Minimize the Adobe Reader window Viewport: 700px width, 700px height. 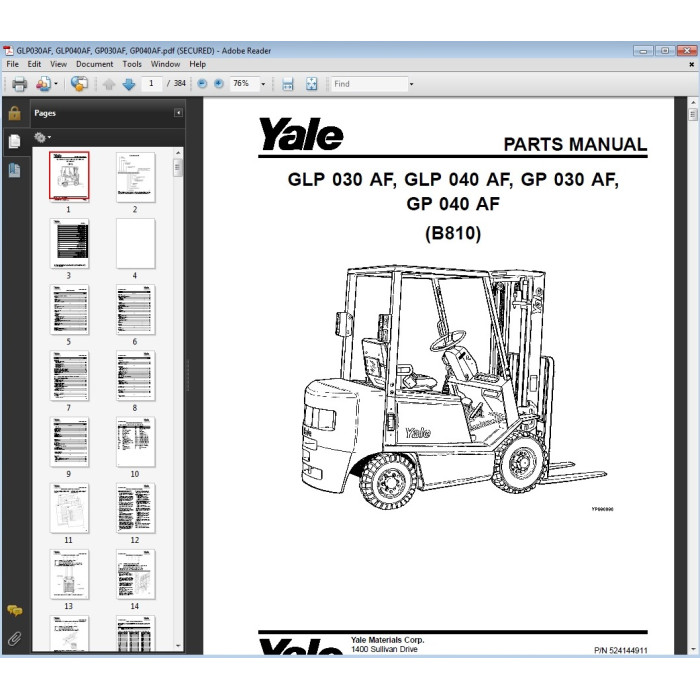point(643,51)
